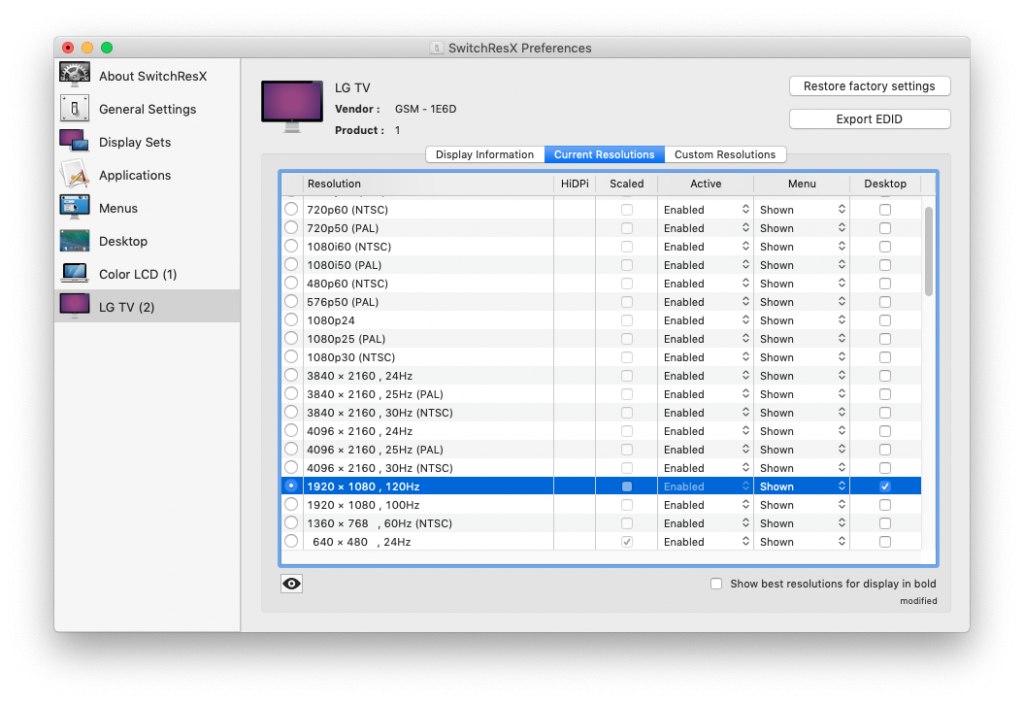Viewport: 1024px width, 704px height.
Task: Click the Restore factory settings button
Action: 869,86
